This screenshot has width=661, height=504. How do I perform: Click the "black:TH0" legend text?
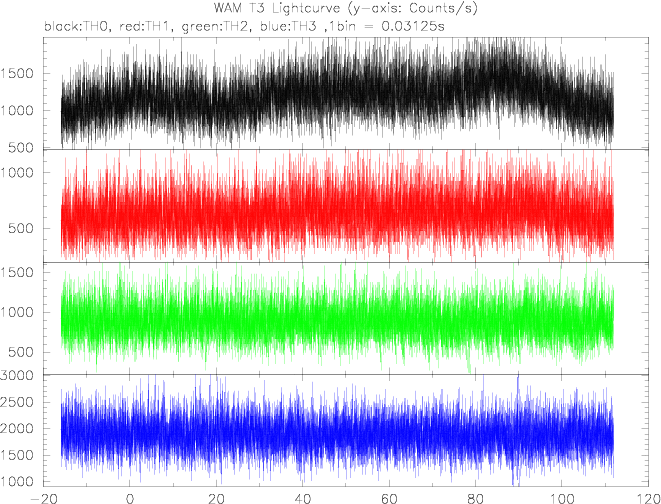click(x=76, y=26)
